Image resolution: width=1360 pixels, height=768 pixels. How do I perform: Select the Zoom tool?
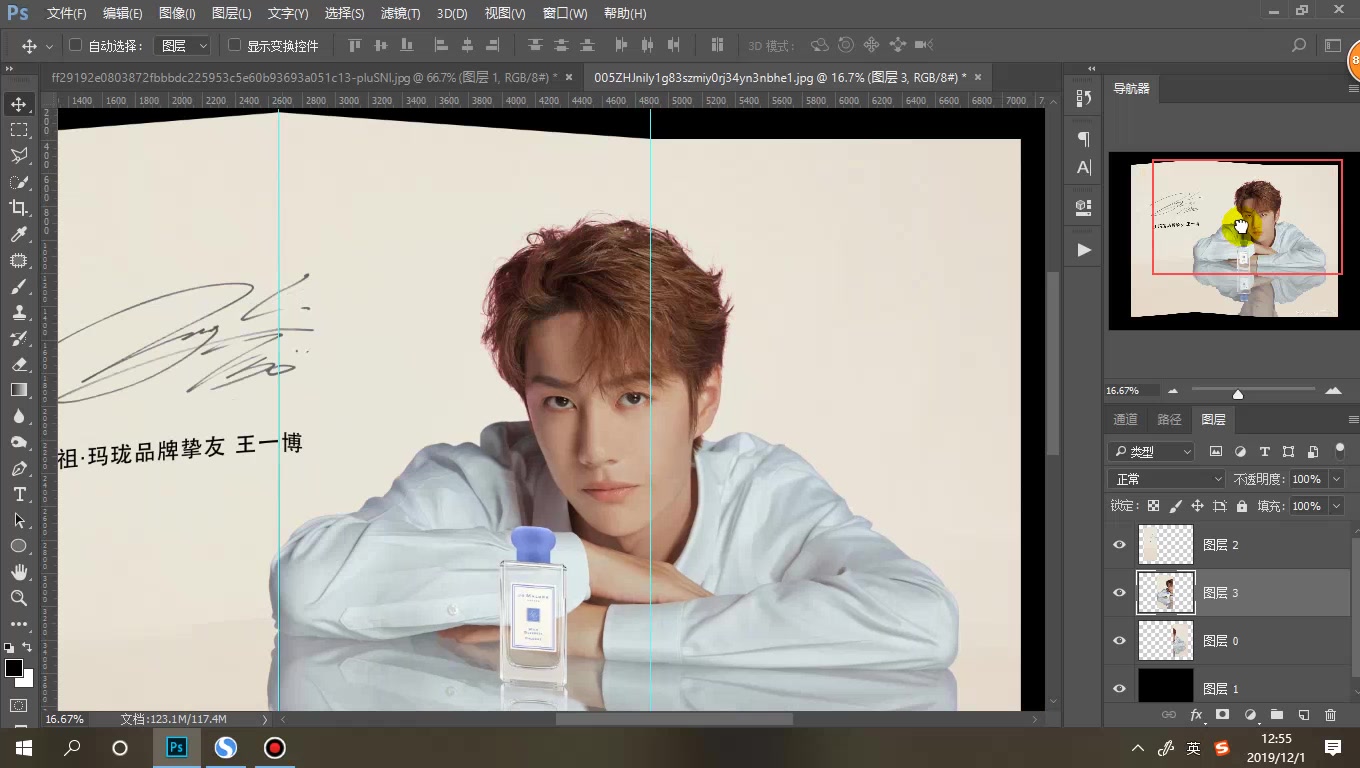point(18,598)
